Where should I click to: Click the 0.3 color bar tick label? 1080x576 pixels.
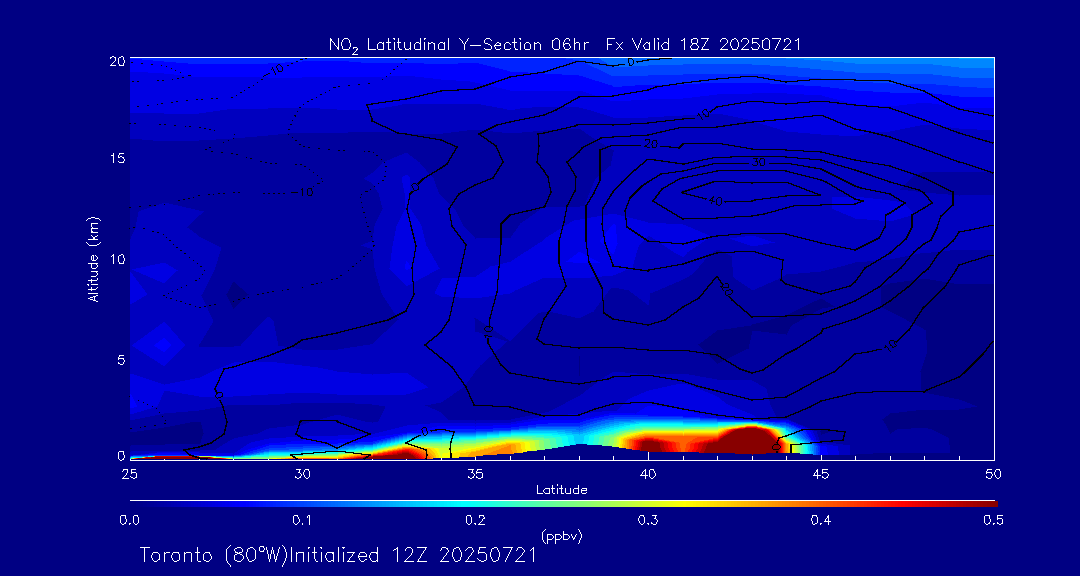(648, 520)
